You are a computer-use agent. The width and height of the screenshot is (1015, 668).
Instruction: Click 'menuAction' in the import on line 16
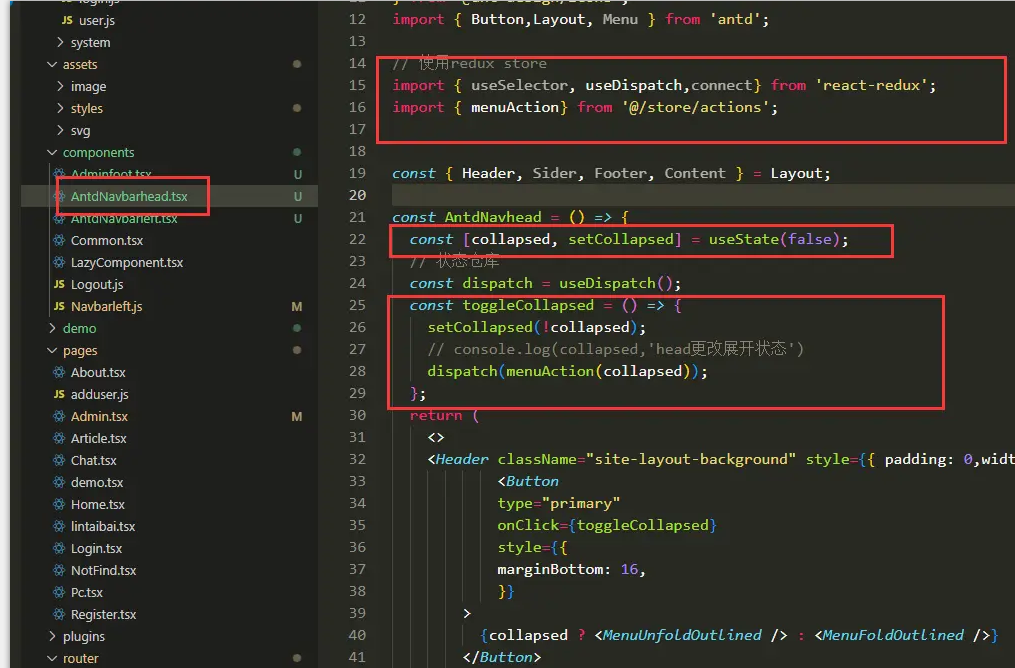click(x=515, y=107)
